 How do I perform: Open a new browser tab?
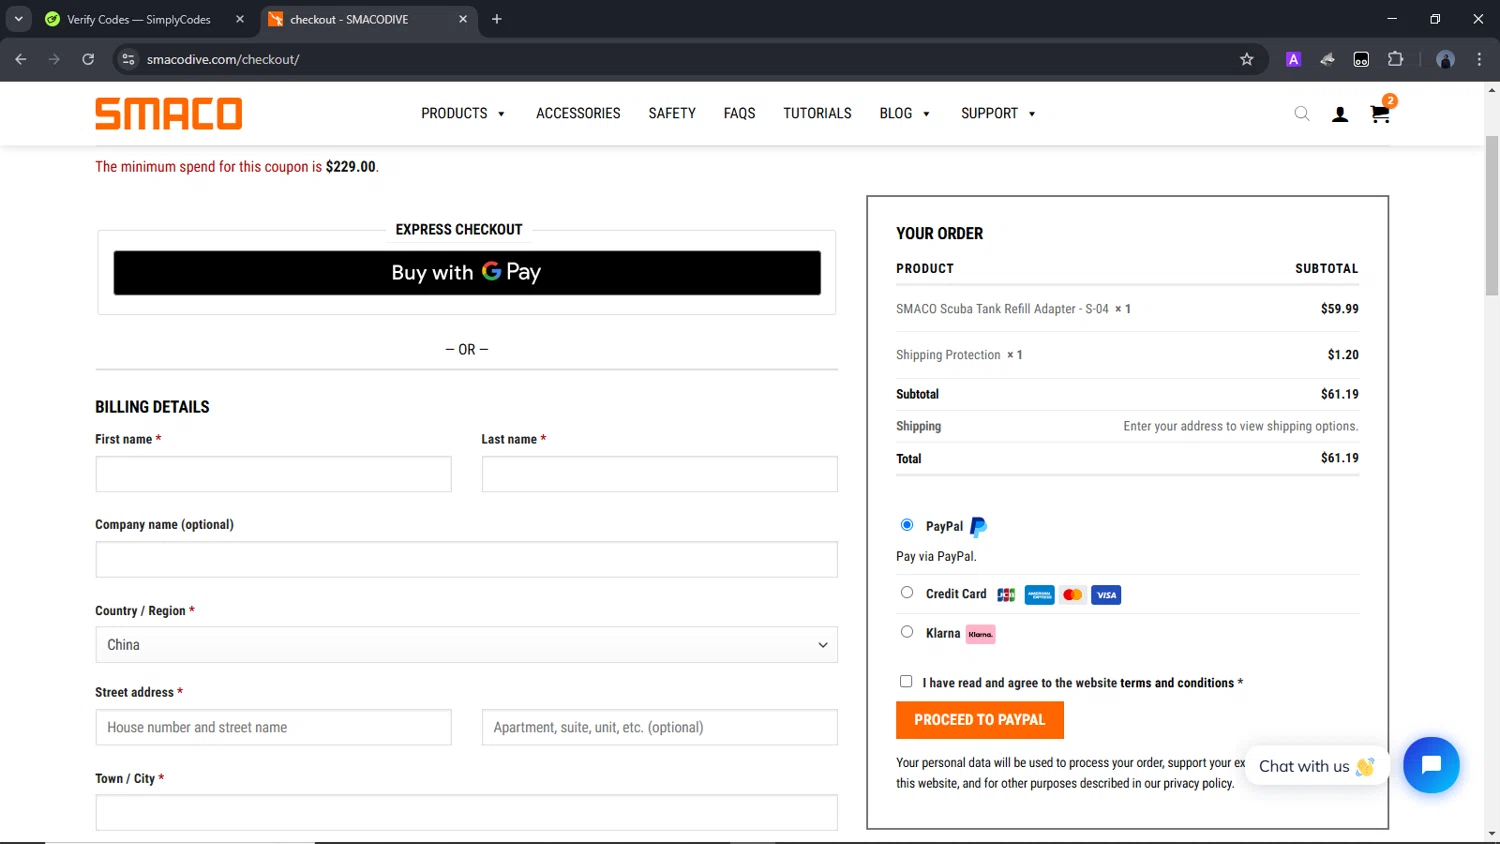497,19
